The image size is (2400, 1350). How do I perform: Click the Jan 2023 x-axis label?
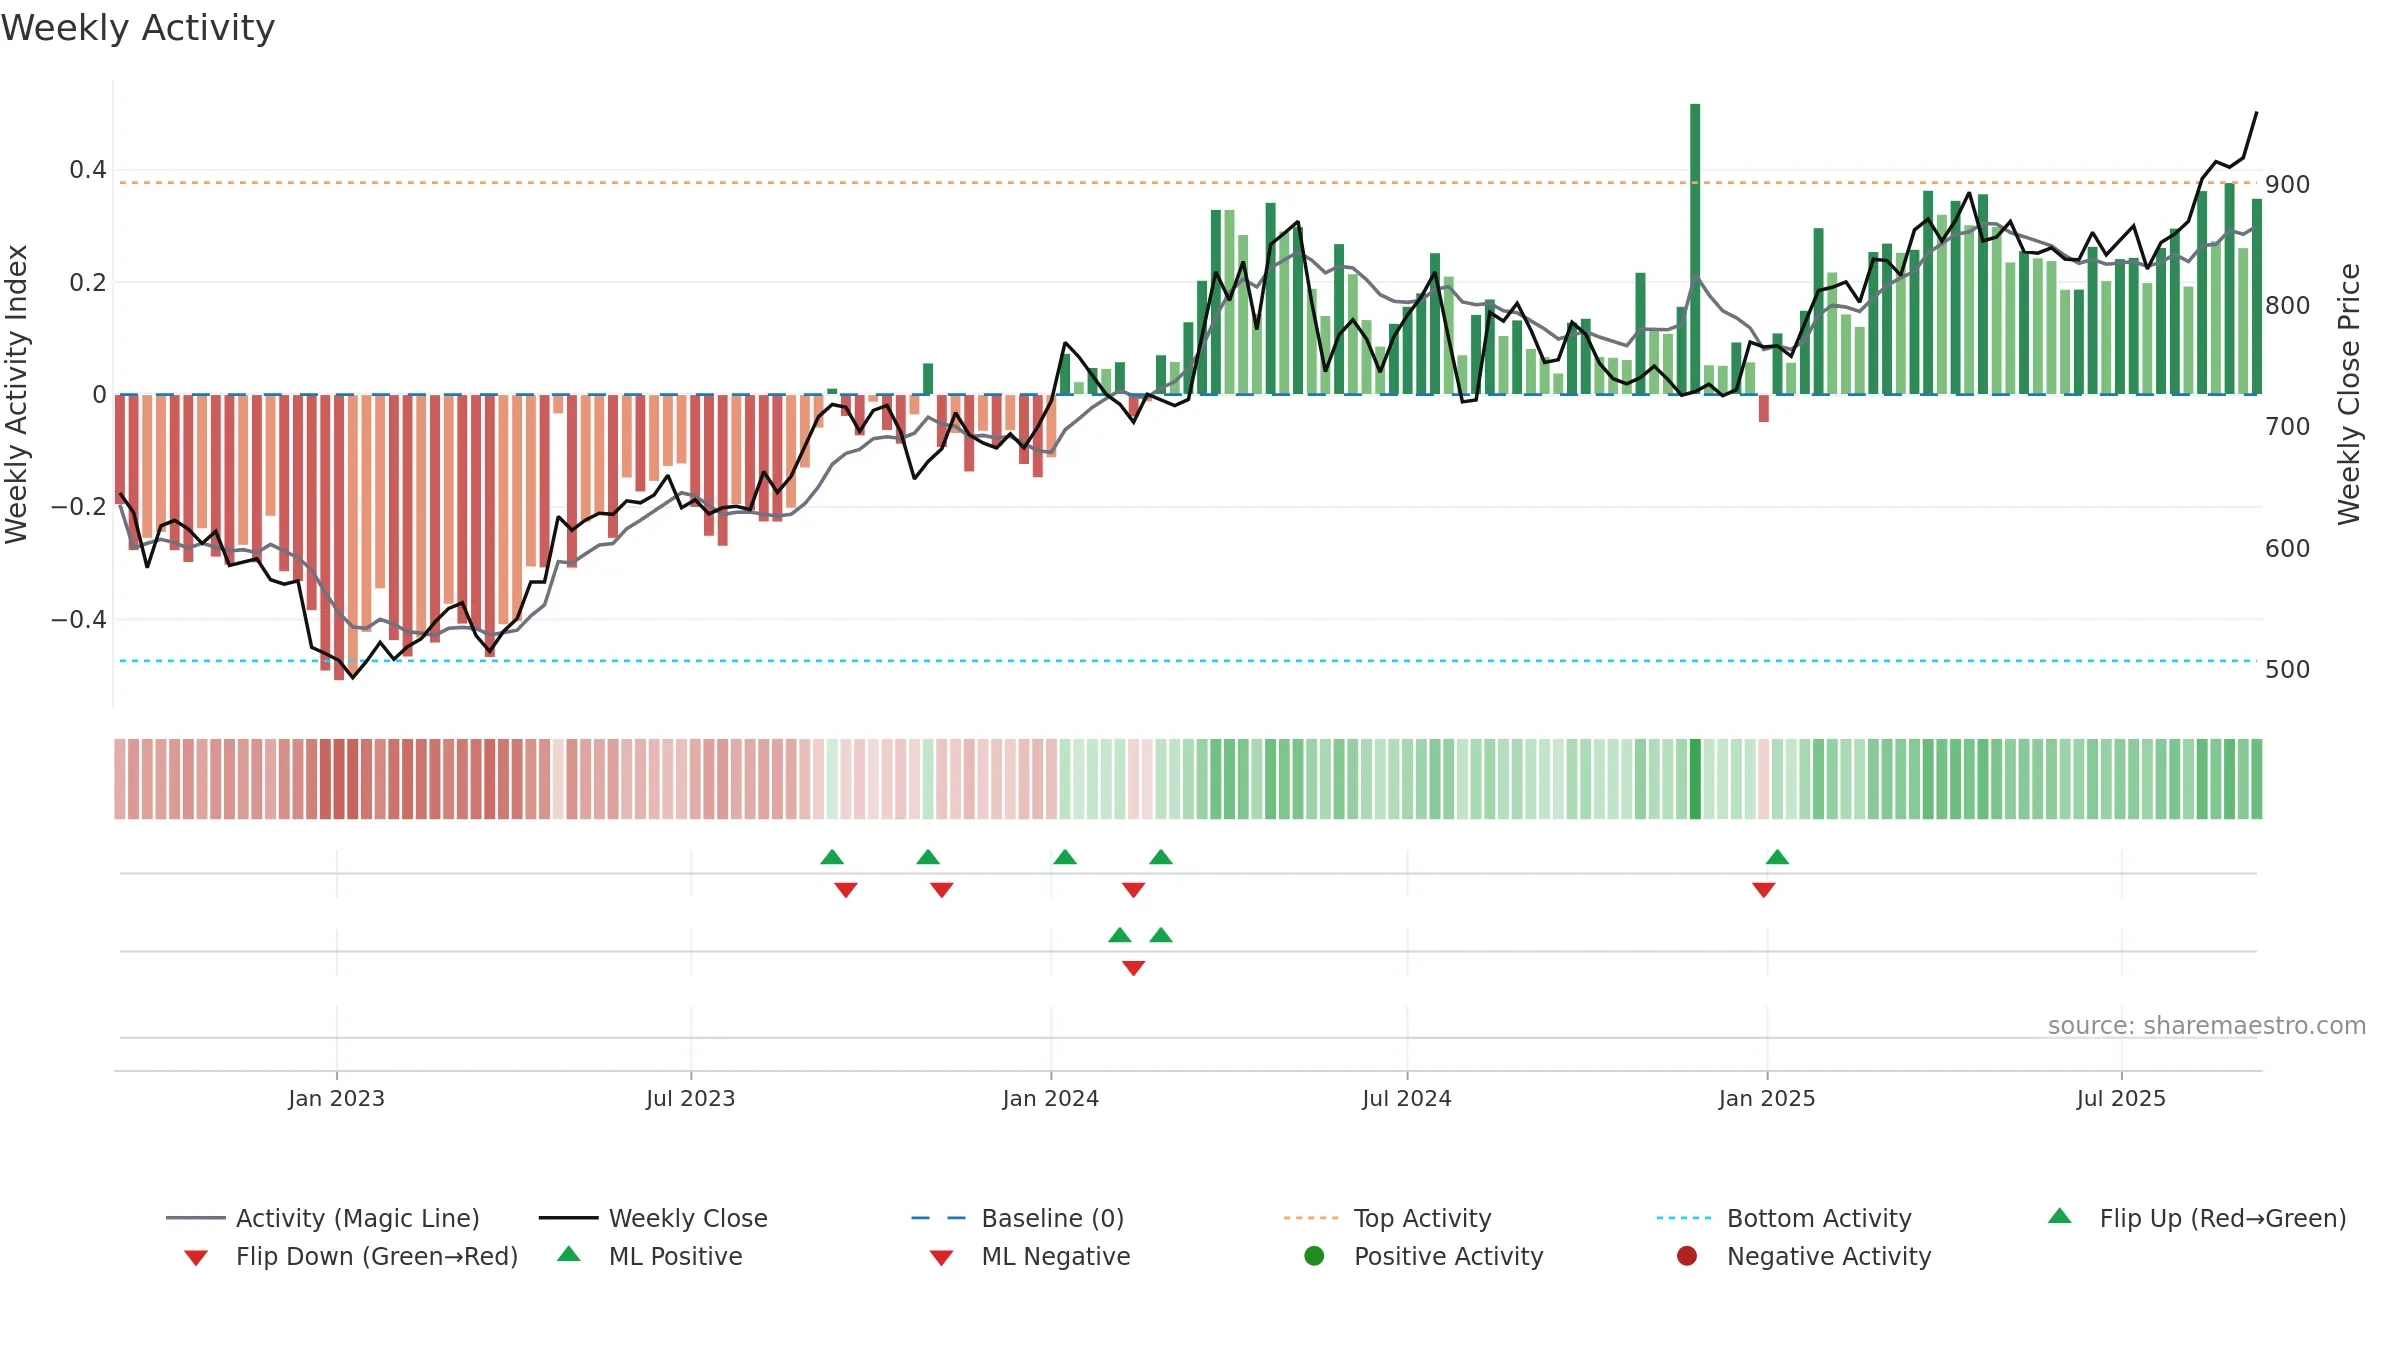click(x=337, y=1099)
